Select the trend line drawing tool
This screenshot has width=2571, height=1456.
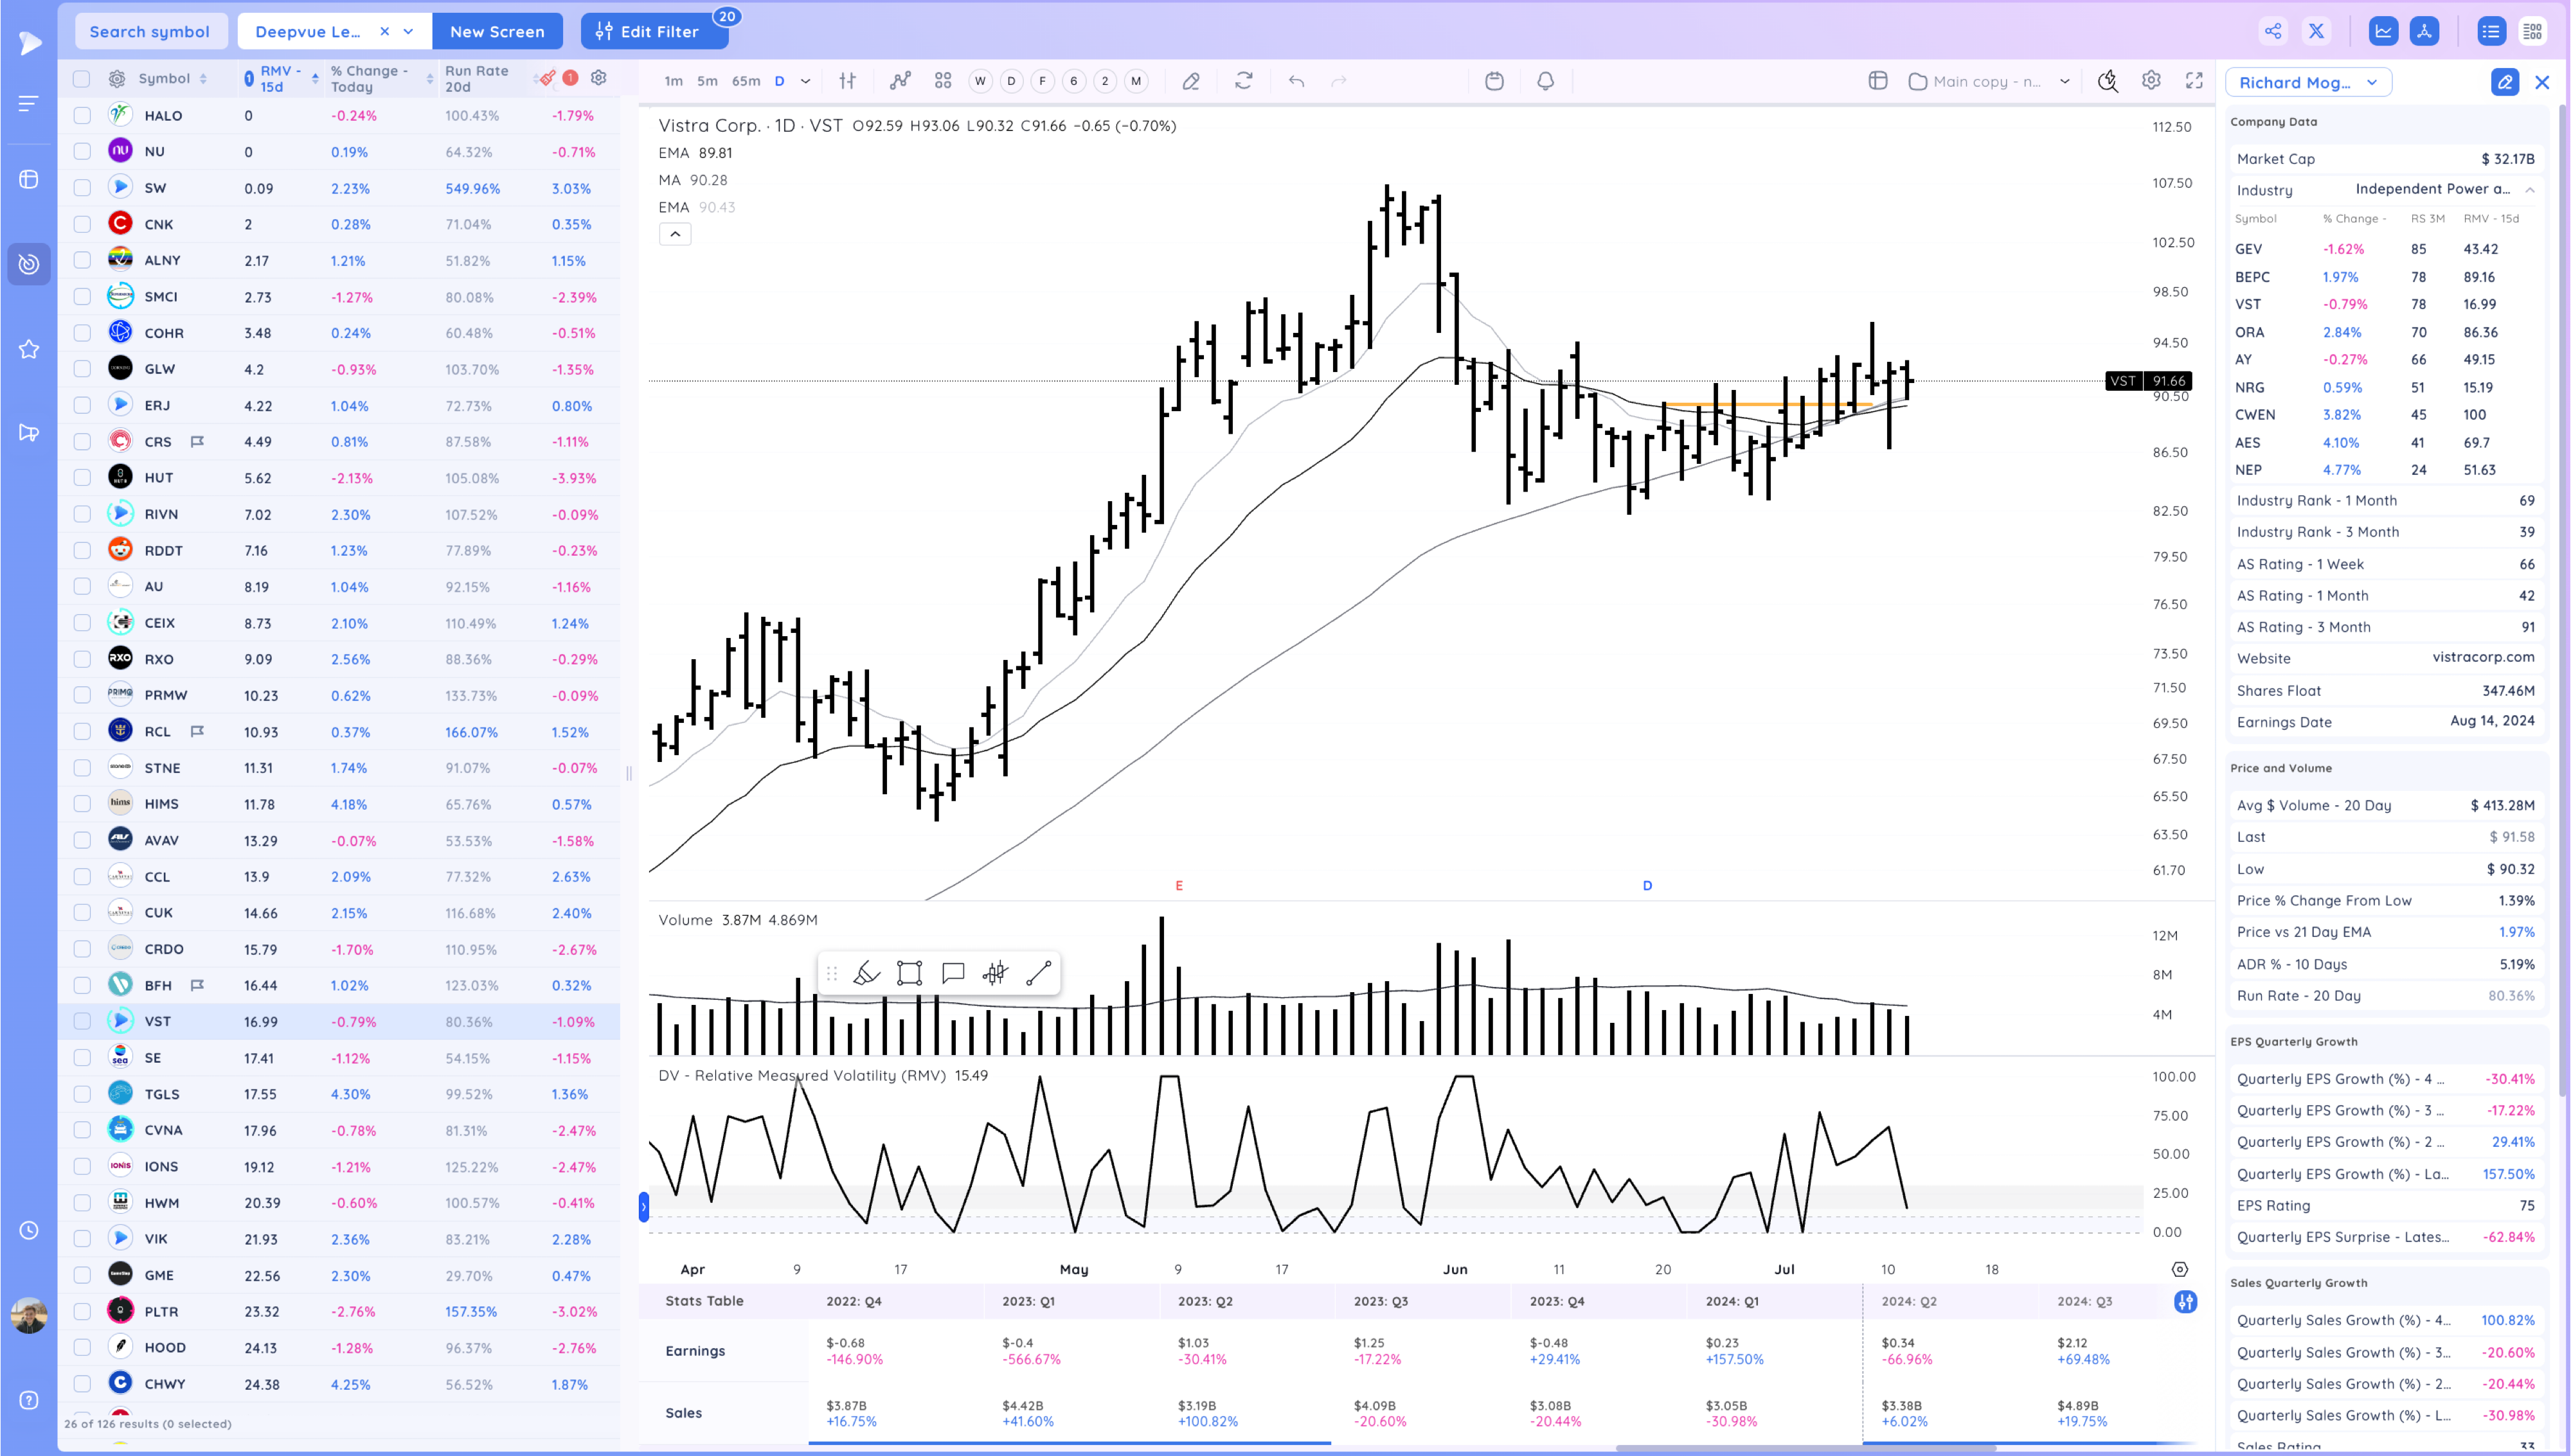1038,973
